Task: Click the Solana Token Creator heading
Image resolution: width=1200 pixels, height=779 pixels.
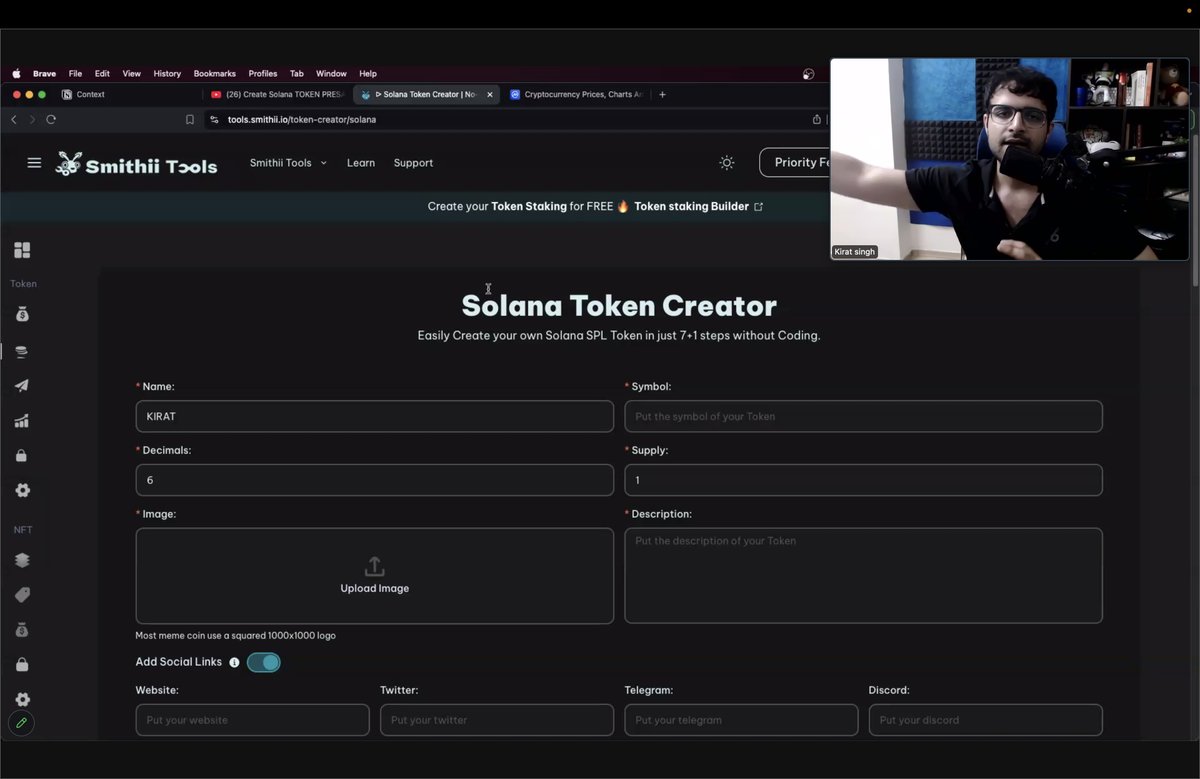Action: point(619,306)
